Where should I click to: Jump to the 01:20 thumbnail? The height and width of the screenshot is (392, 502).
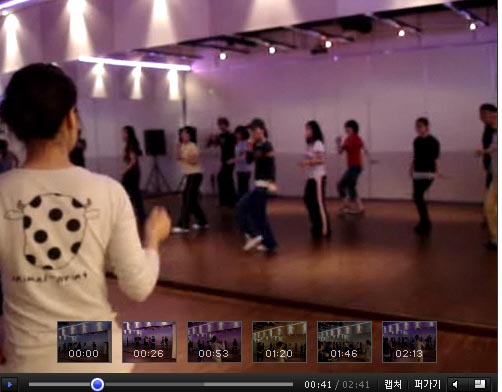click(279, 342)
